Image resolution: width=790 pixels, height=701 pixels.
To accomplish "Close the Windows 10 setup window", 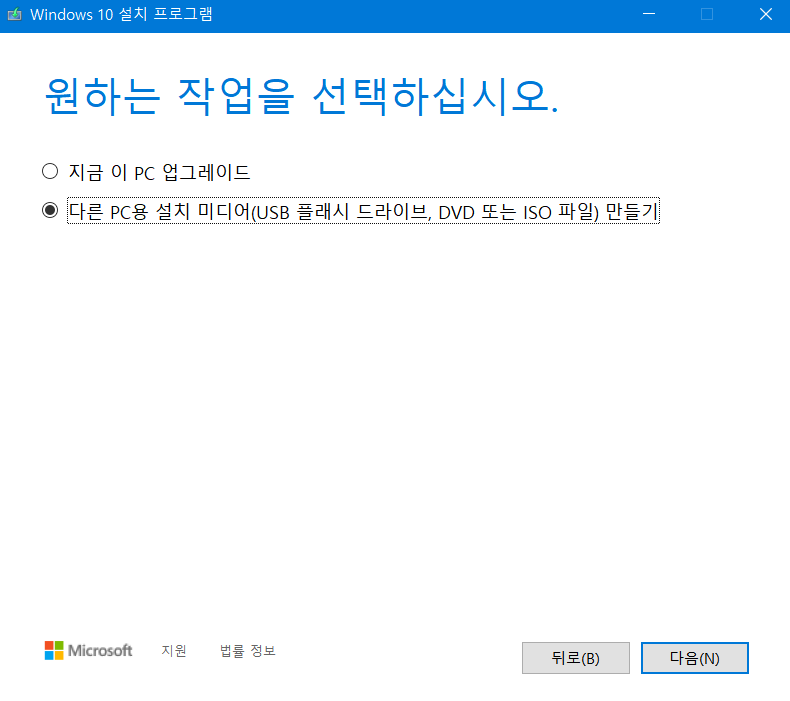I will tap(766, 14).
